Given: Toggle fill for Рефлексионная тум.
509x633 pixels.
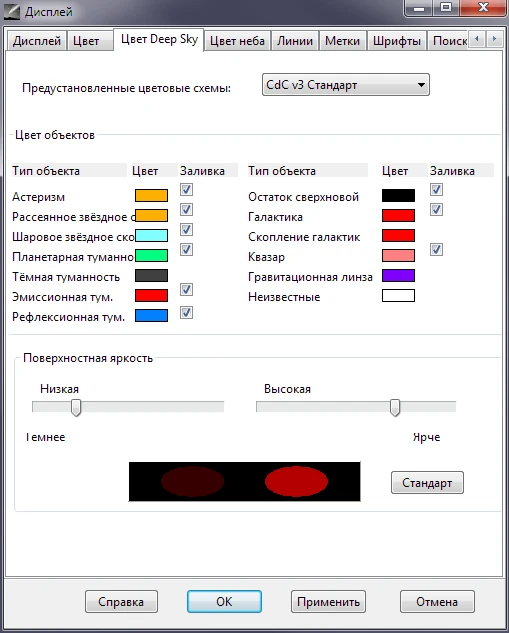Looking at the screenshot, I should (186, 312).
